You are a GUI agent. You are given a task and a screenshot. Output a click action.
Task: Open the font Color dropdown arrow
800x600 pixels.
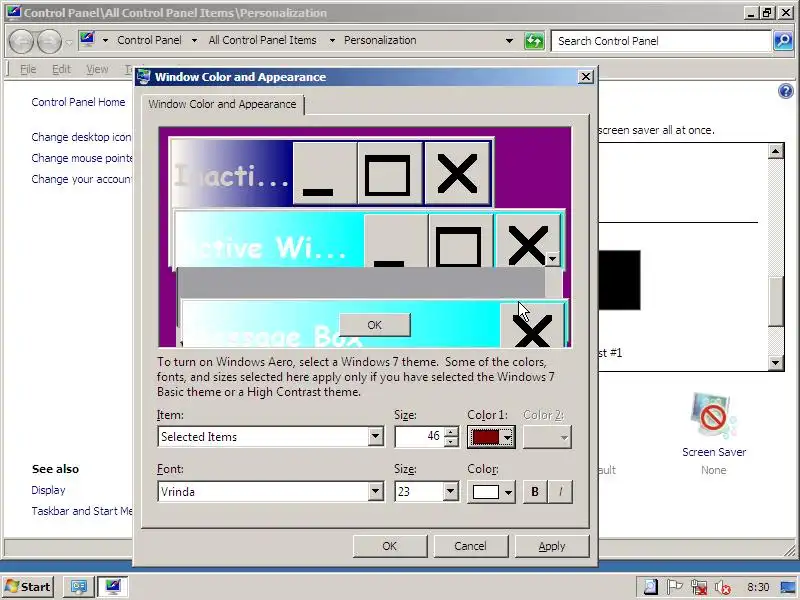508,492
